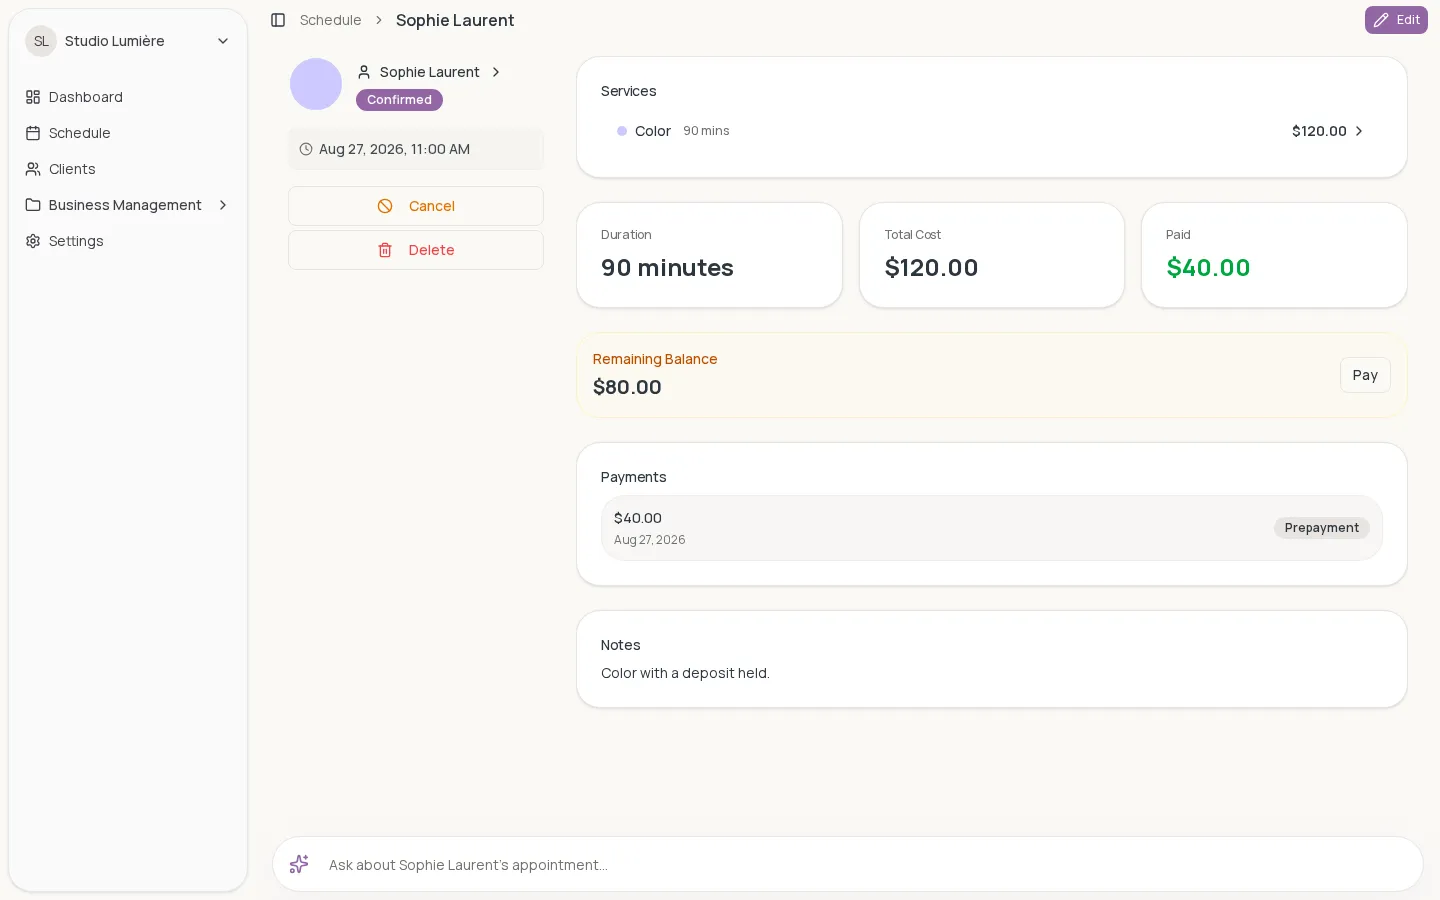The width and height of the screenshot is (1440, 900).
Task: Click the Confirmed status badge
Action: [x=399, y=100]
